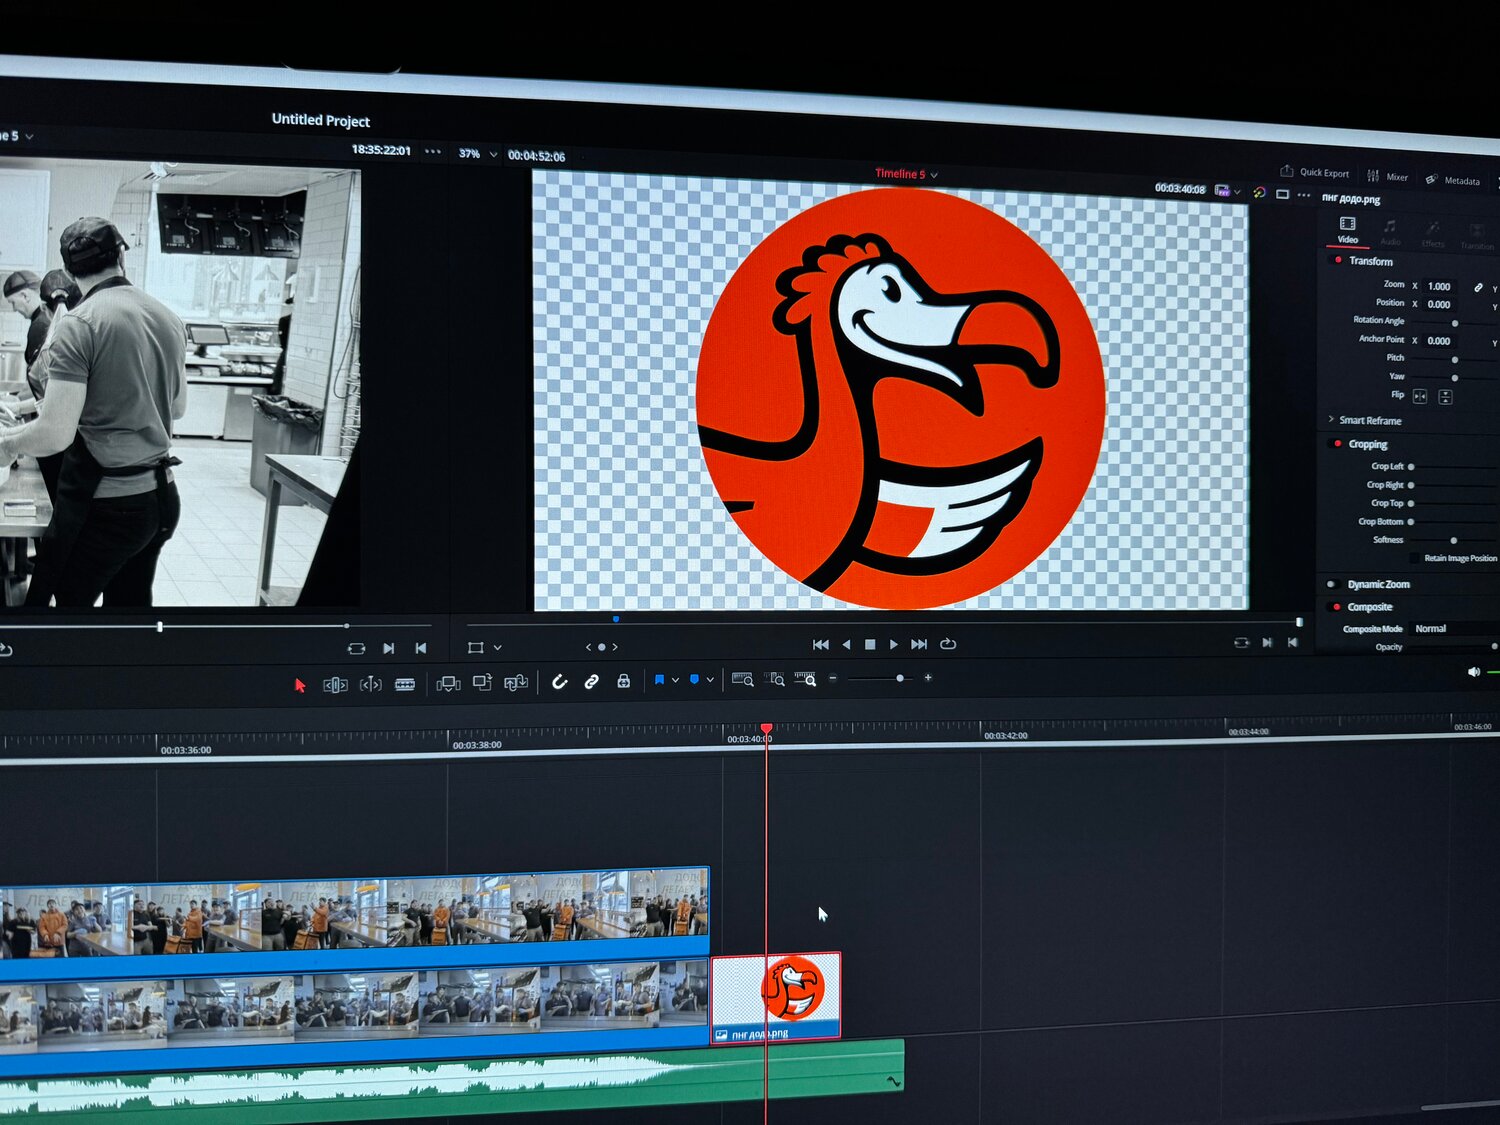The height and width of the screenshot is (1125, 1500).
Task: Select the Selection Mode arrow tool
Action: [x=299, y=685]
